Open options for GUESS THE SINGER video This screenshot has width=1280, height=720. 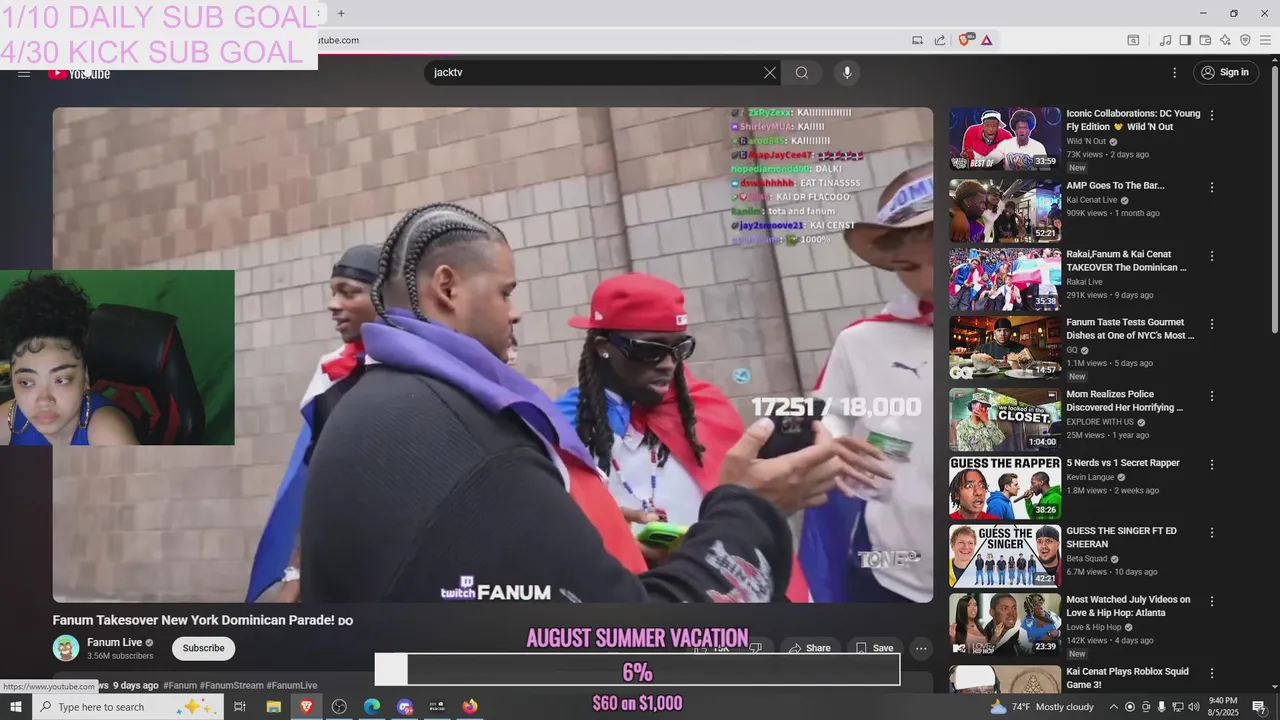tap(1212, 533)
